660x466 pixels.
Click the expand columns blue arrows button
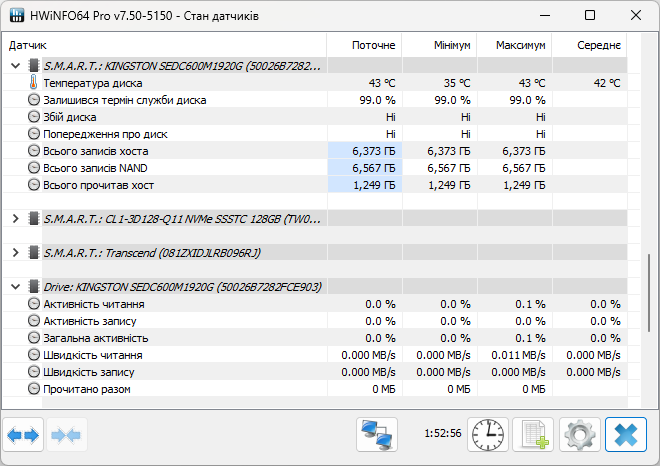click(23, 434)
